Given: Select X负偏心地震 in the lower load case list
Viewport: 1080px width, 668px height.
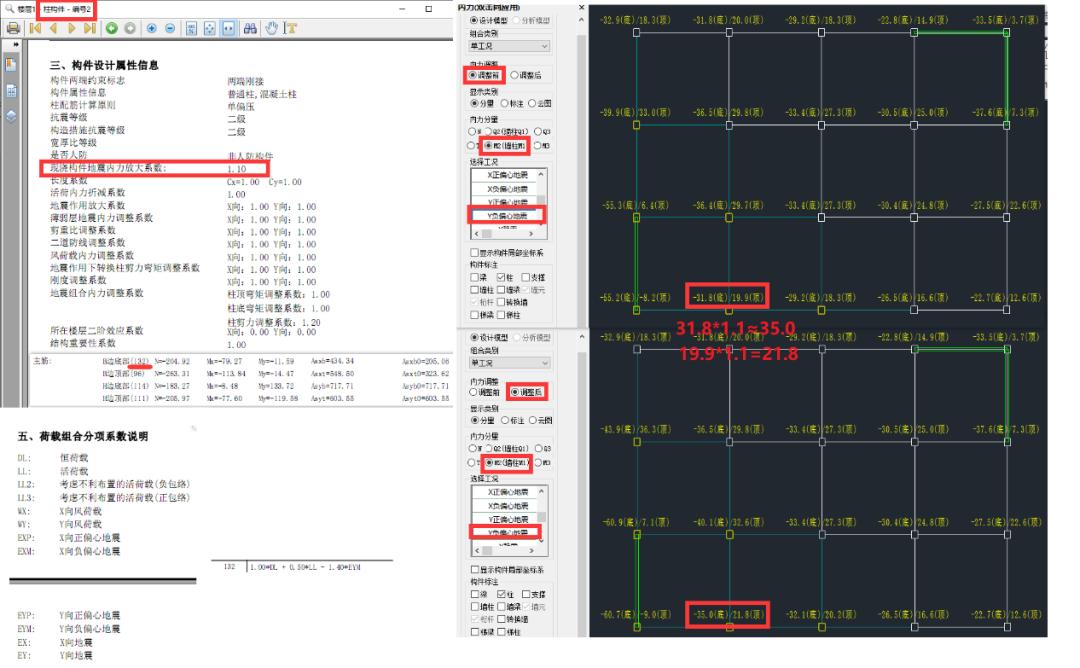Looking at the screenshot, I should click(504, 506).
